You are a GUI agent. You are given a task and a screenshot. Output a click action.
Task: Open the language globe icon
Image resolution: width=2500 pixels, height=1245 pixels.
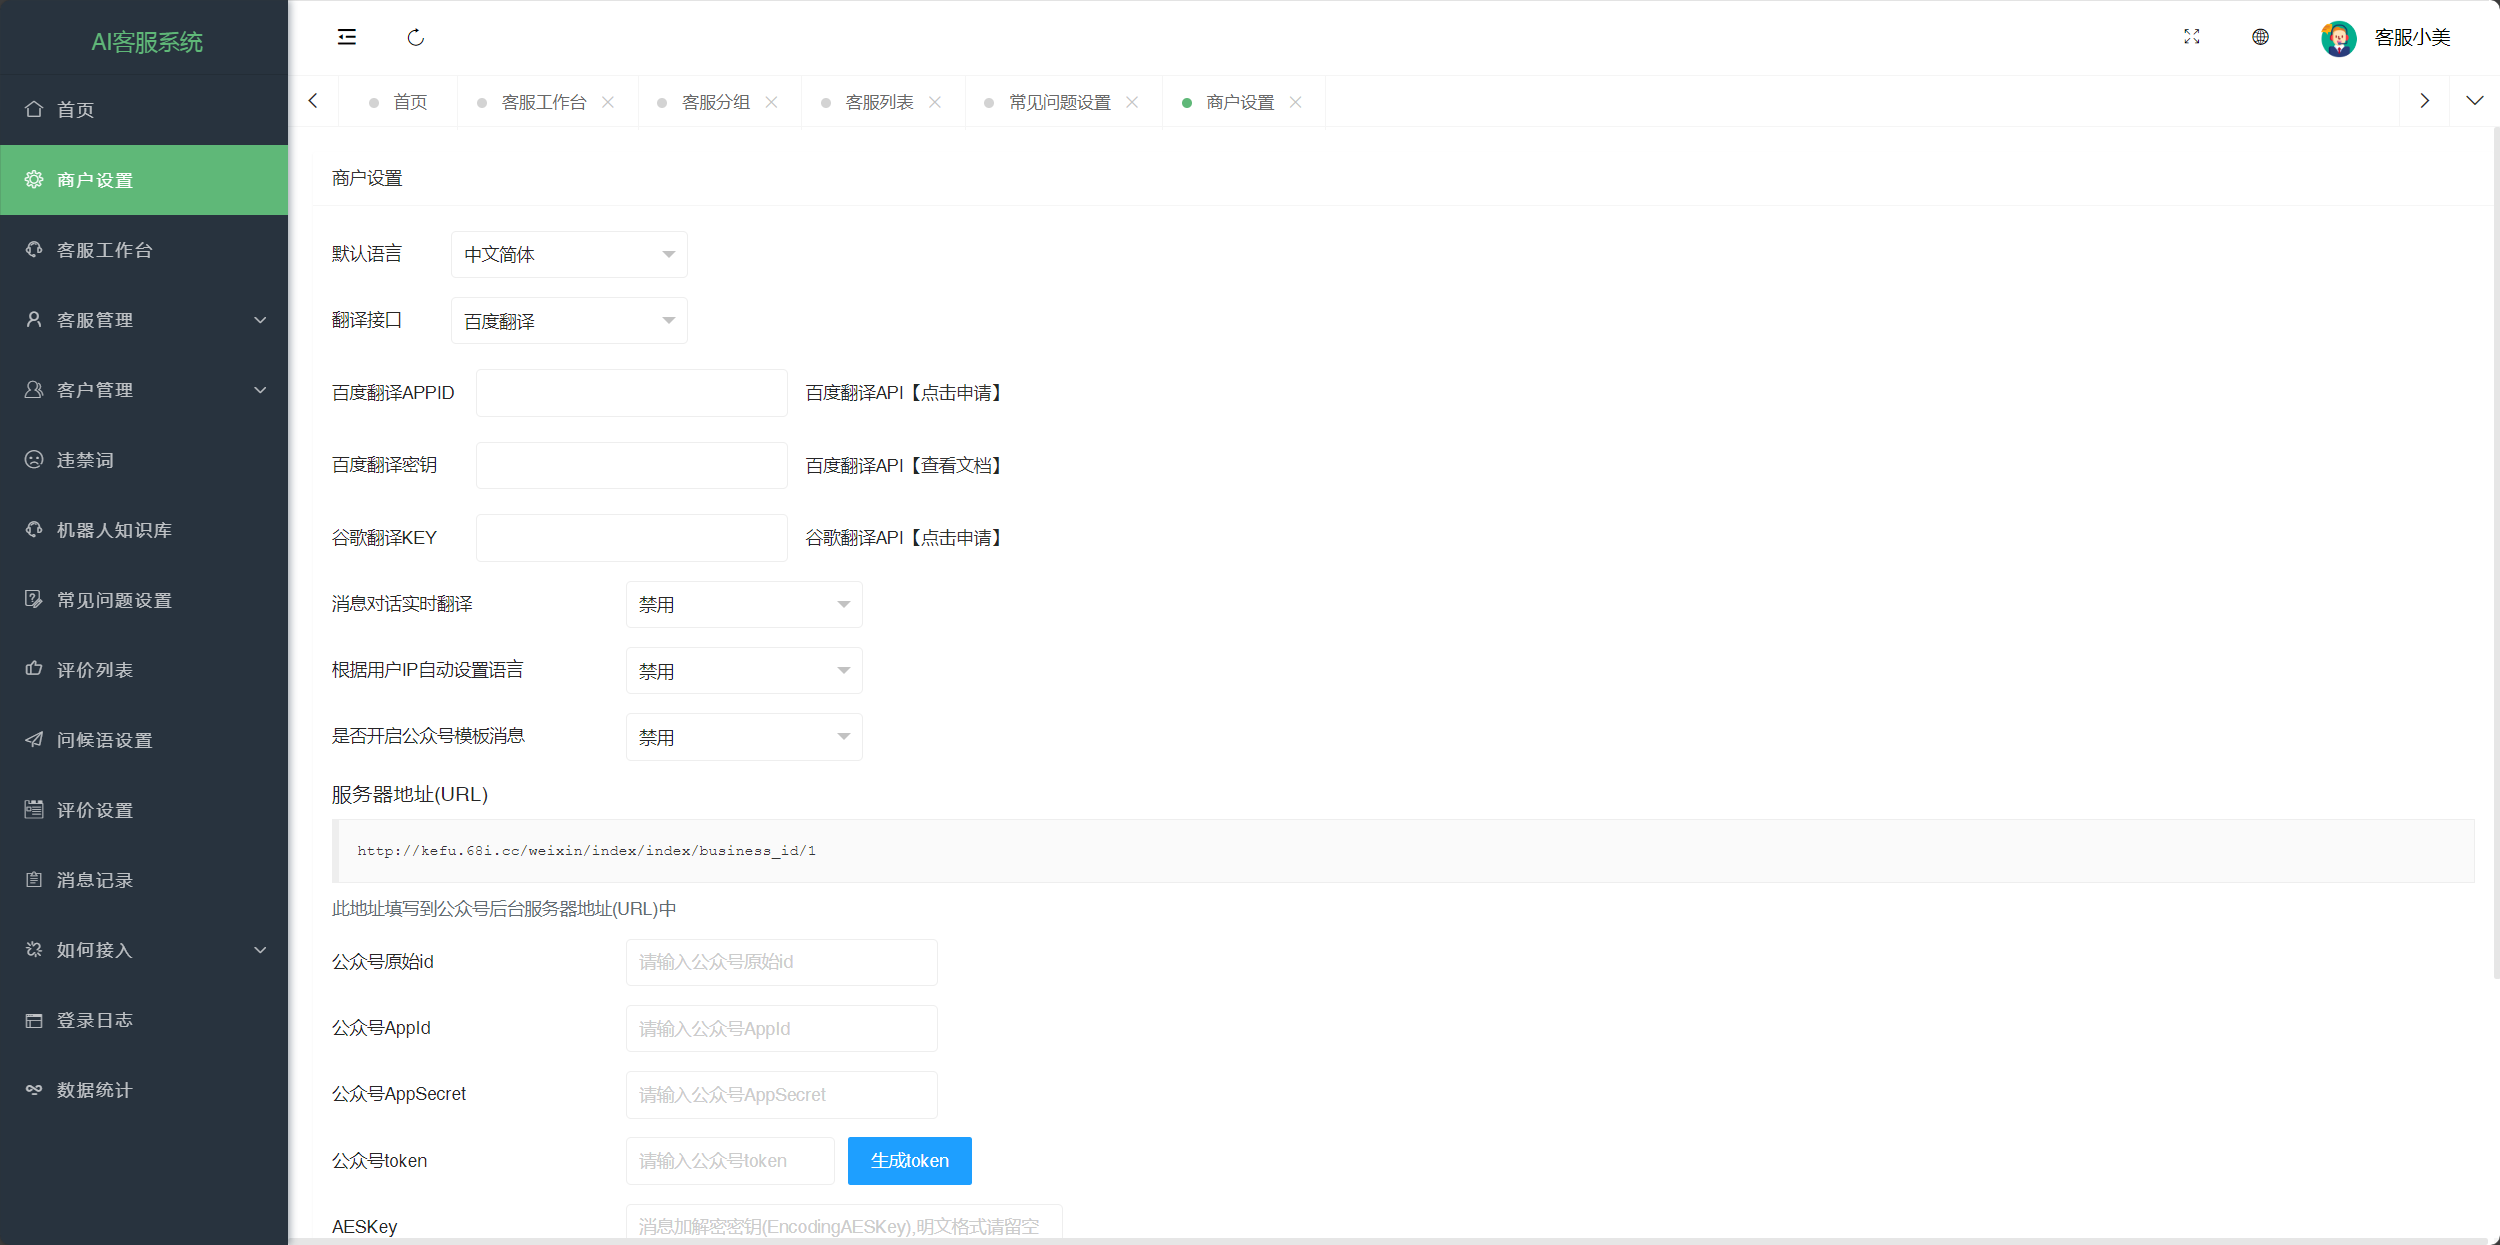(2260, 37)
